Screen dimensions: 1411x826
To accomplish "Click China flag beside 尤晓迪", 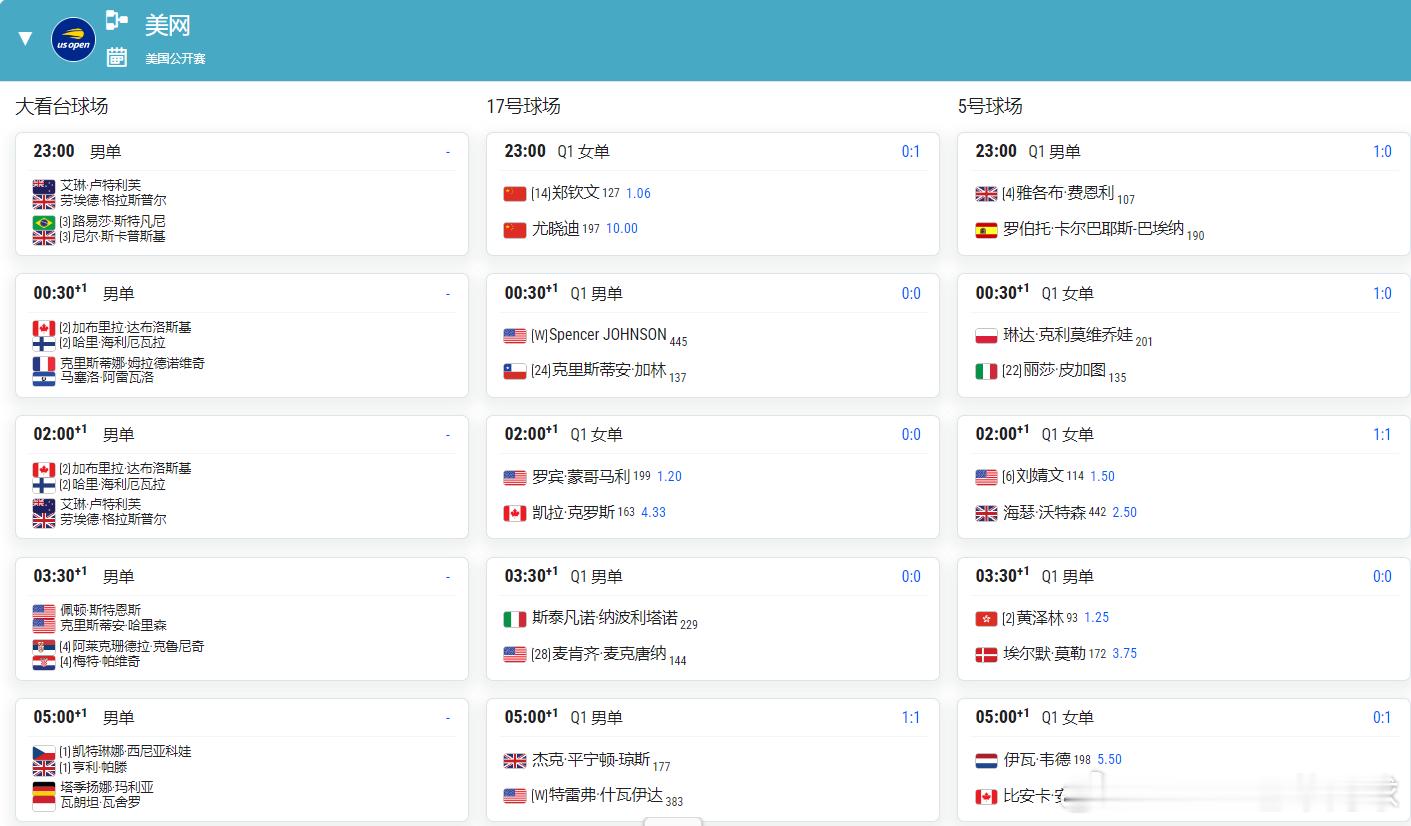I will [515, 230].
